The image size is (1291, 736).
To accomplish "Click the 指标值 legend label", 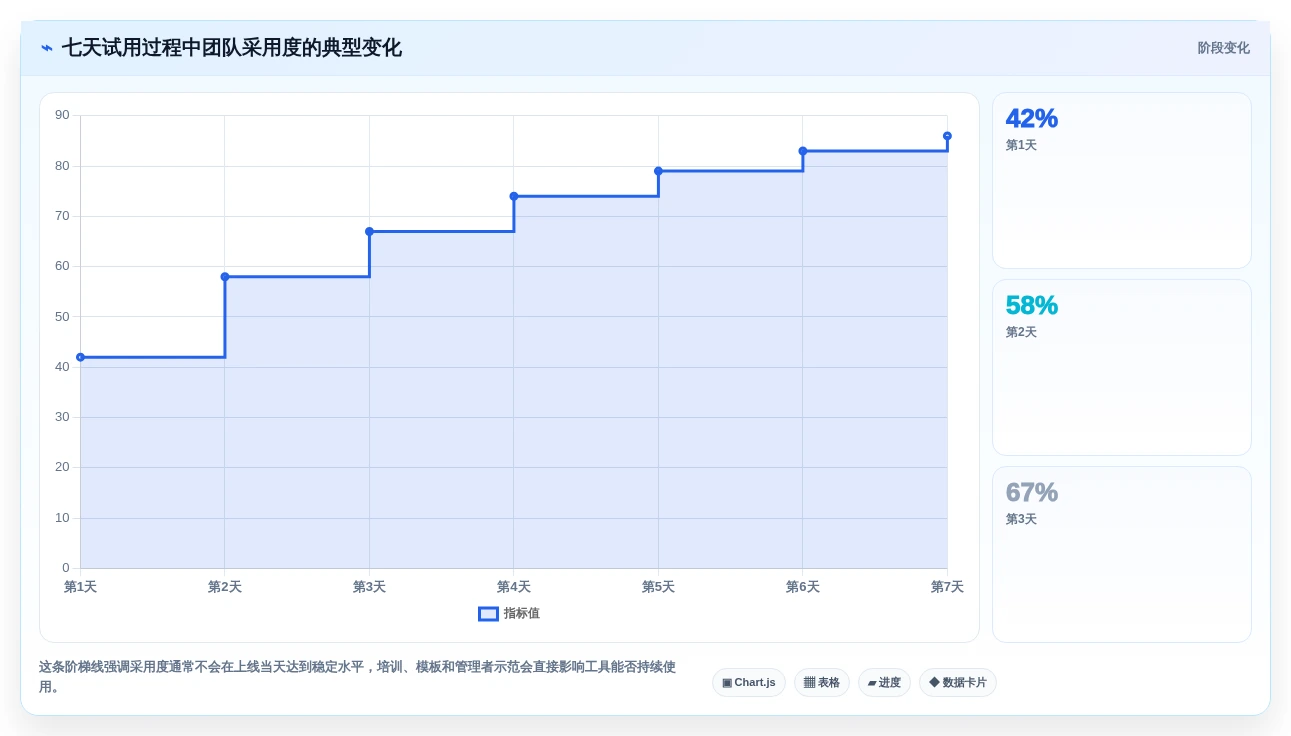I will 522,614.
